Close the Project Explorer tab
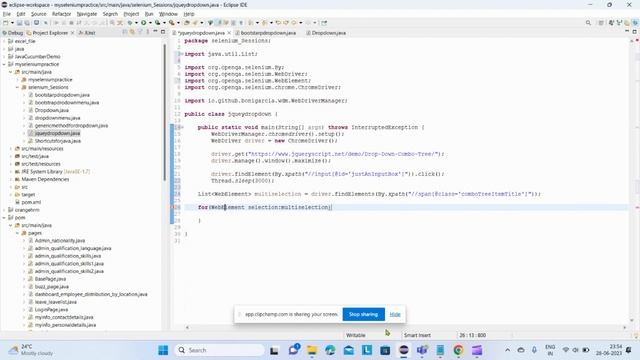The width and height of the screenshot is (640, 360). 73,33
